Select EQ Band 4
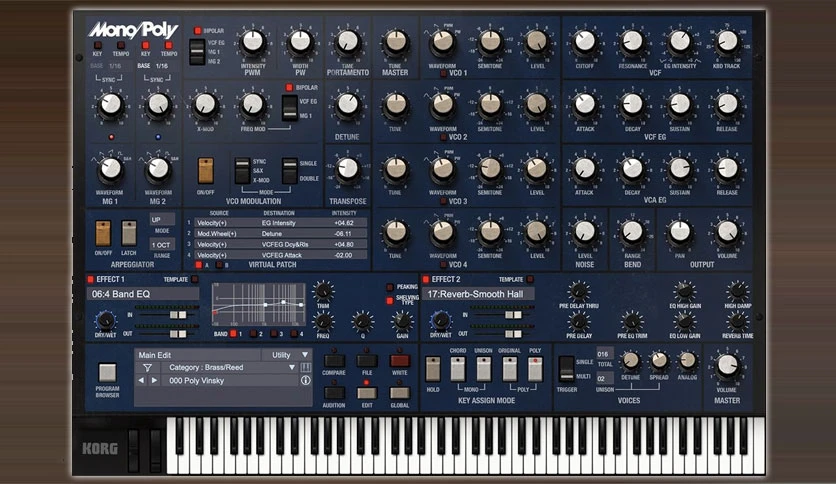This screenshot has width=836, height=484. (294, 334)
